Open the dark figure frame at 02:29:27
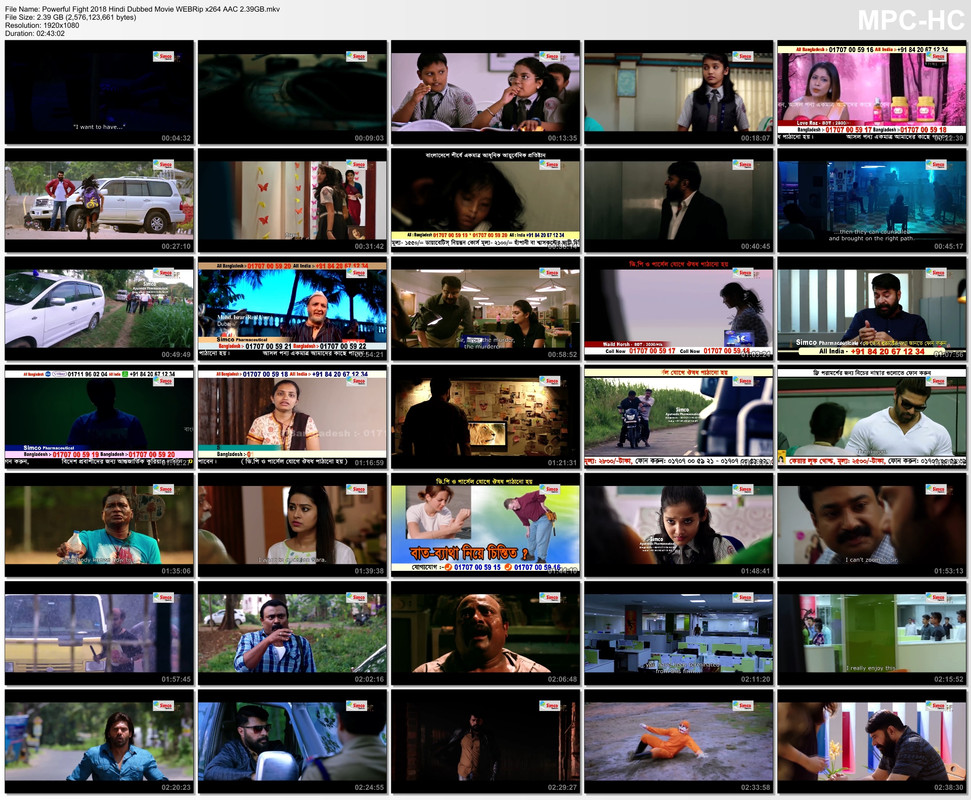Screen dimensions: 971x800 486,741
